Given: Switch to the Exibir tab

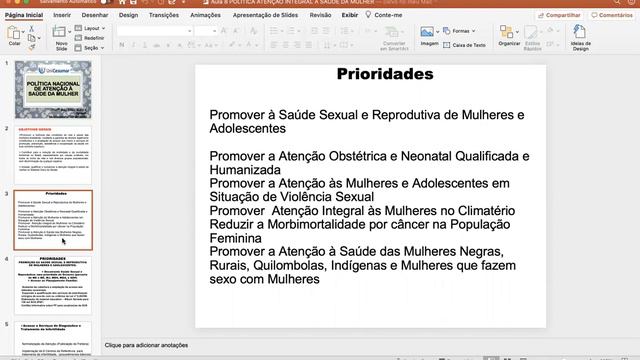Looking at the screenshot, I should [x=349, y=15].
